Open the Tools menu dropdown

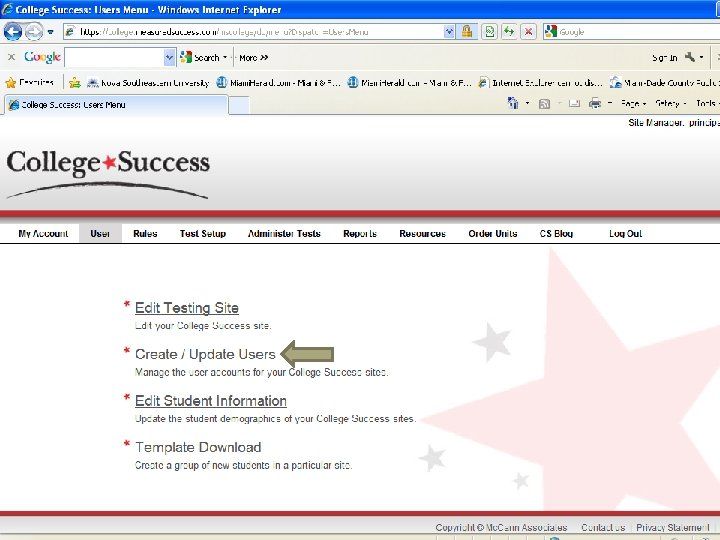(x=707, y=103)
